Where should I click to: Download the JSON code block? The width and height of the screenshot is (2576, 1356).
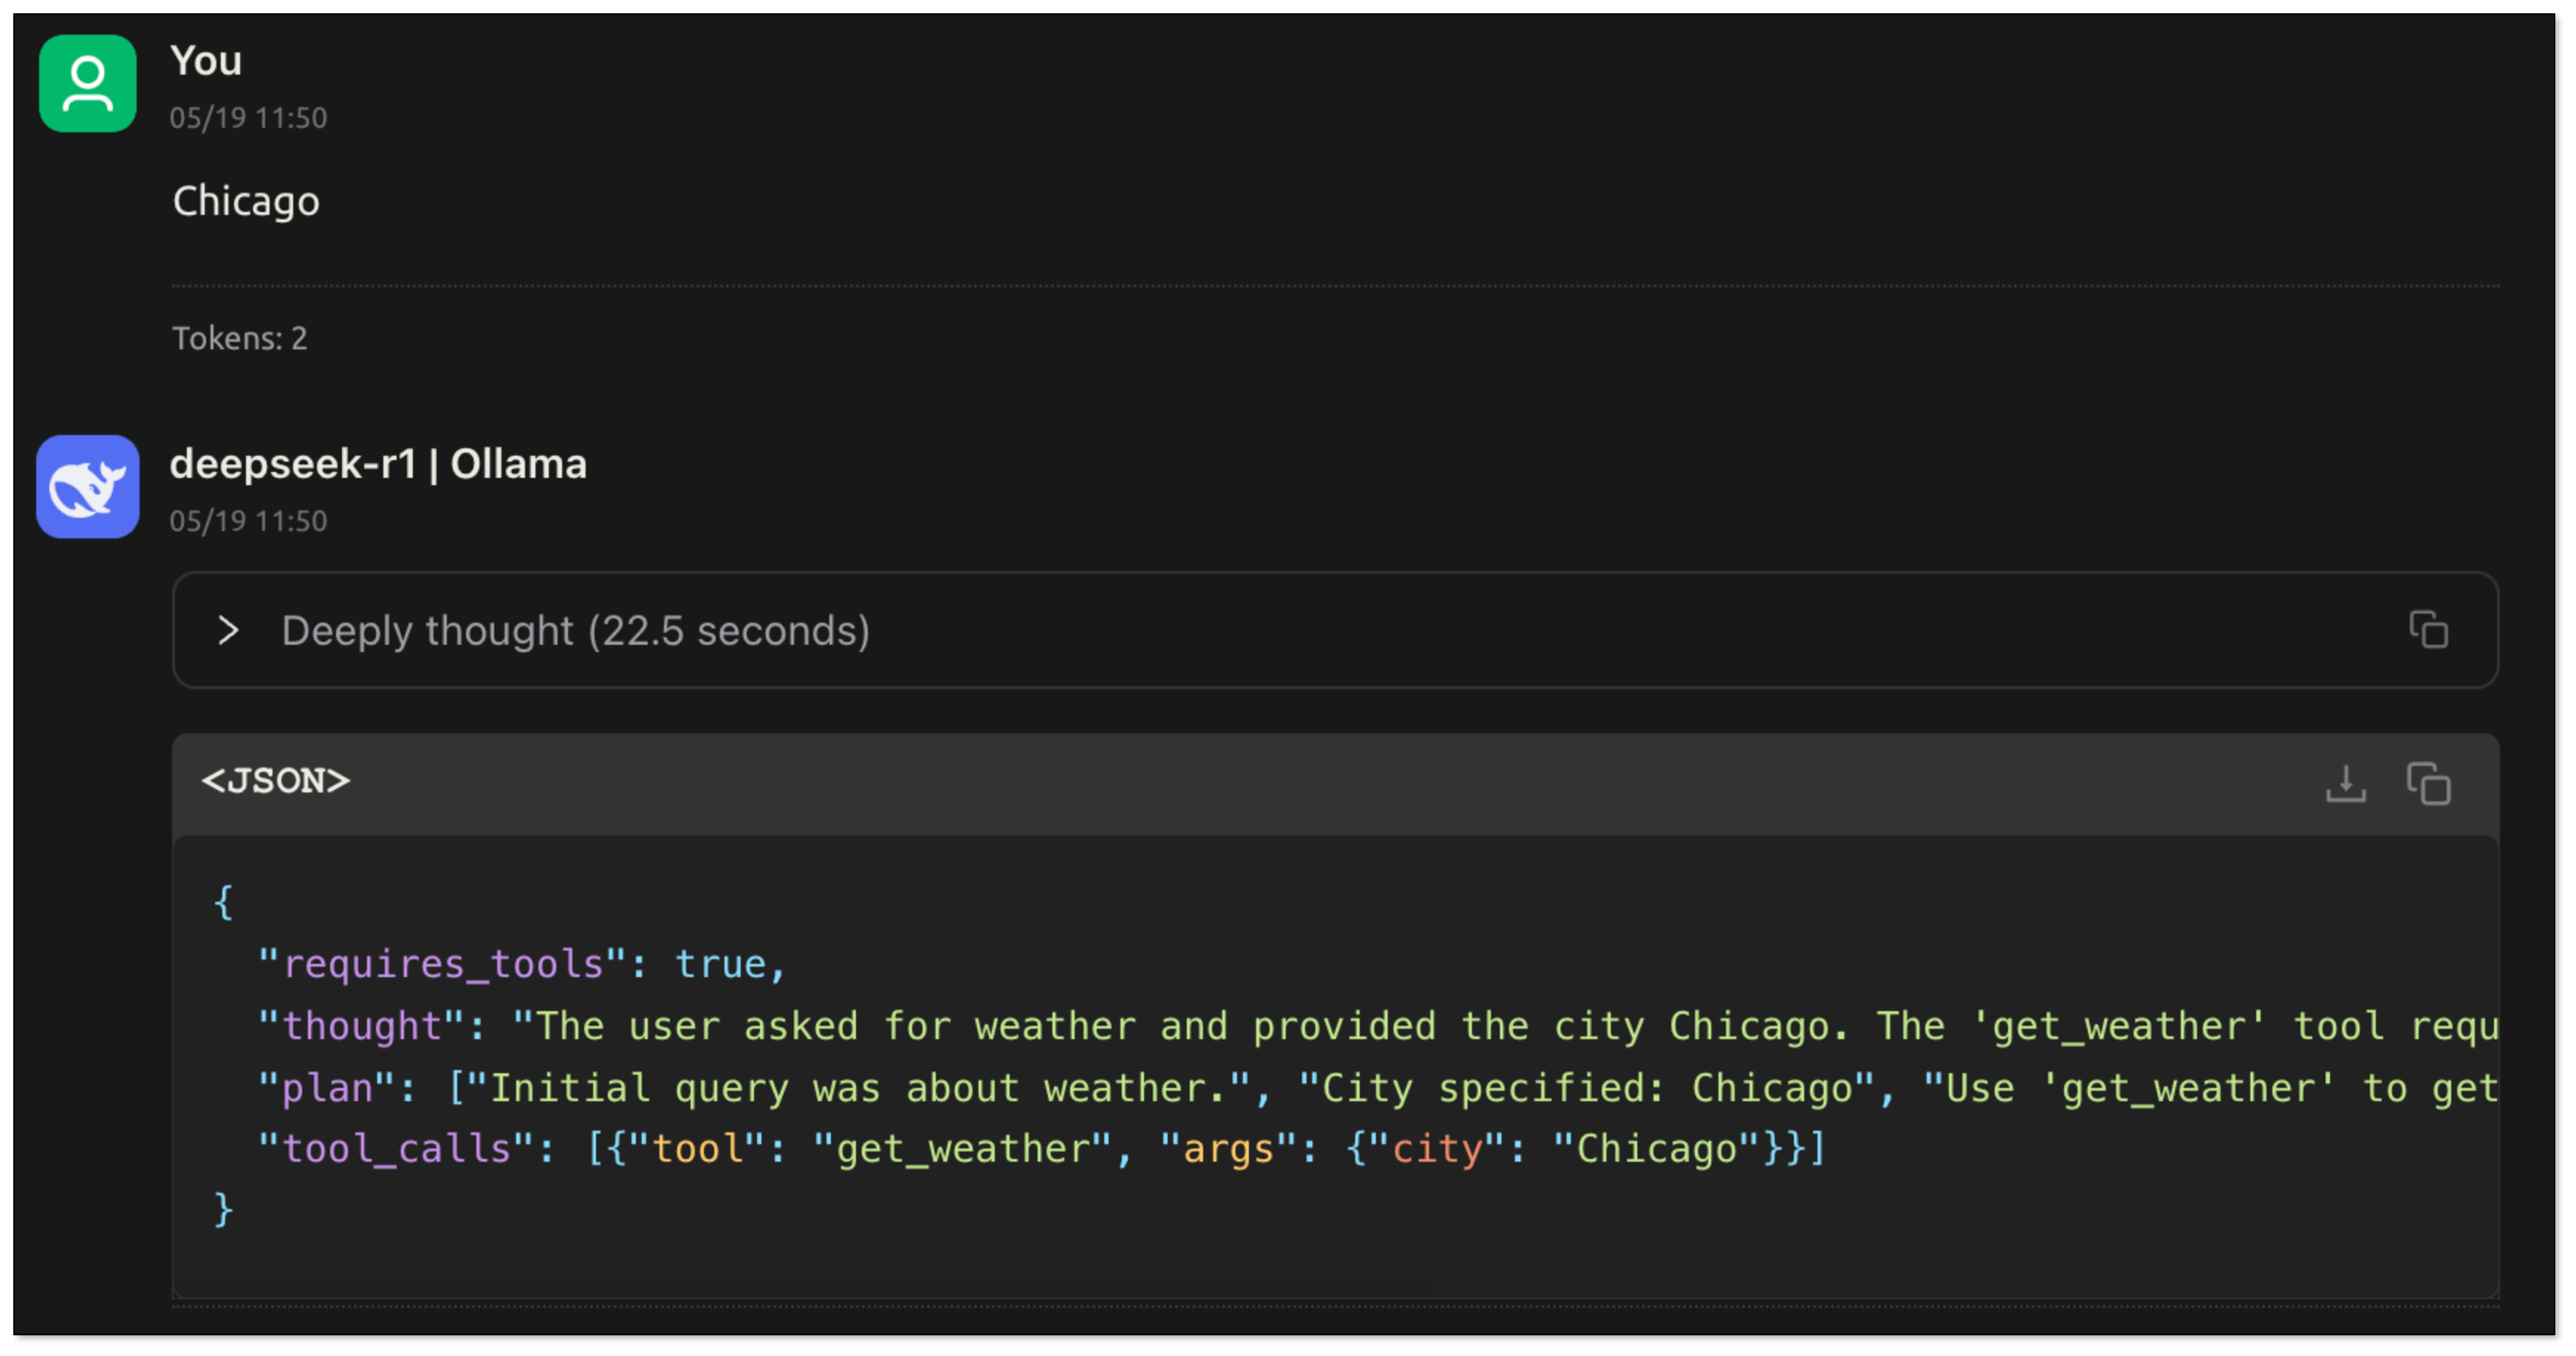pos(2345,784)
